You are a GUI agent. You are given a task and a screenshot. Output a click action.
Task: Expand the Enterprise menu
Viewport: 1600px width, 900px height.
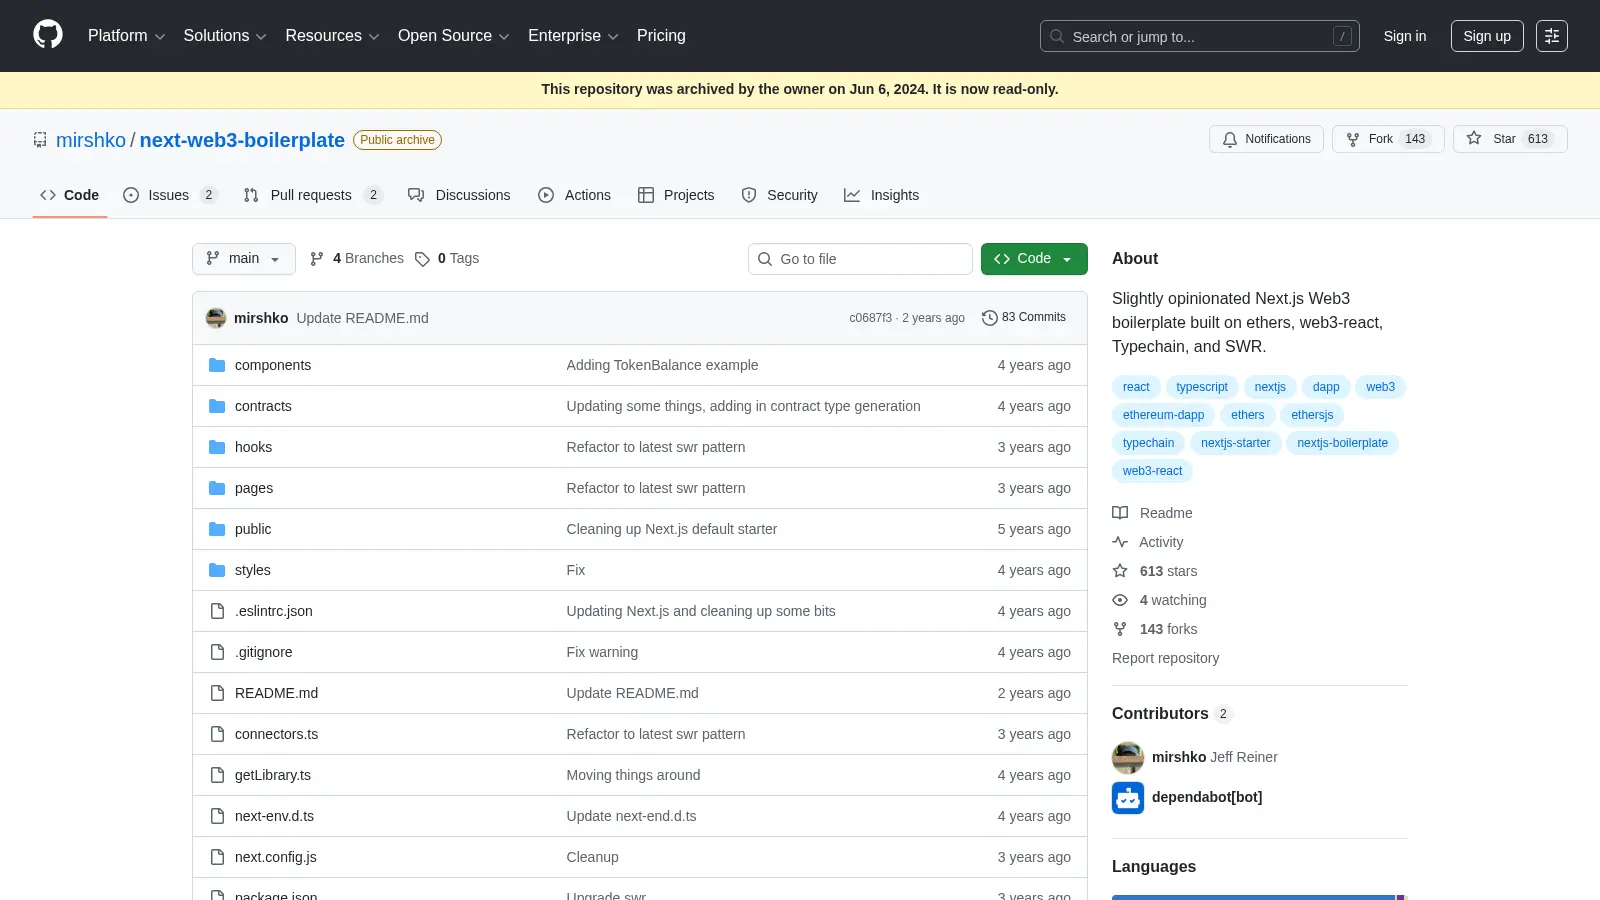point(574,36)
